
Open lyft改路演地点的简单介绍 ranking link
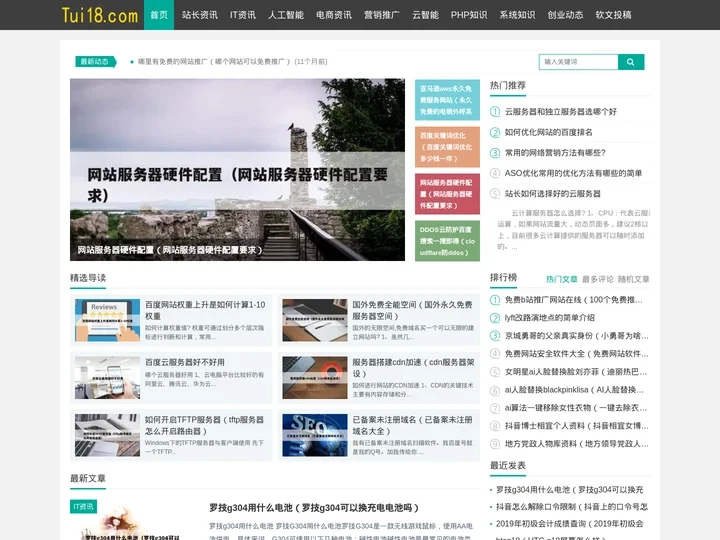click(550, 318)
